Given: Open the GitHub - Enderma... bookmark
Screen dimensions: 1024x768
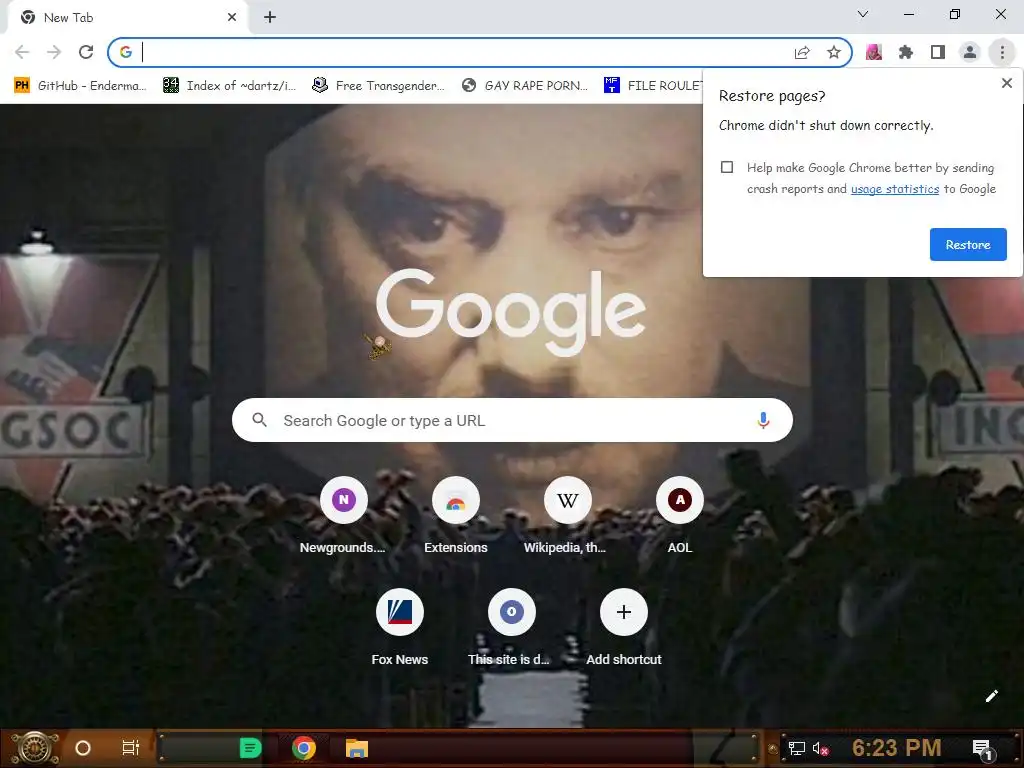Looking at the screenshot, I should coord(80,86).
